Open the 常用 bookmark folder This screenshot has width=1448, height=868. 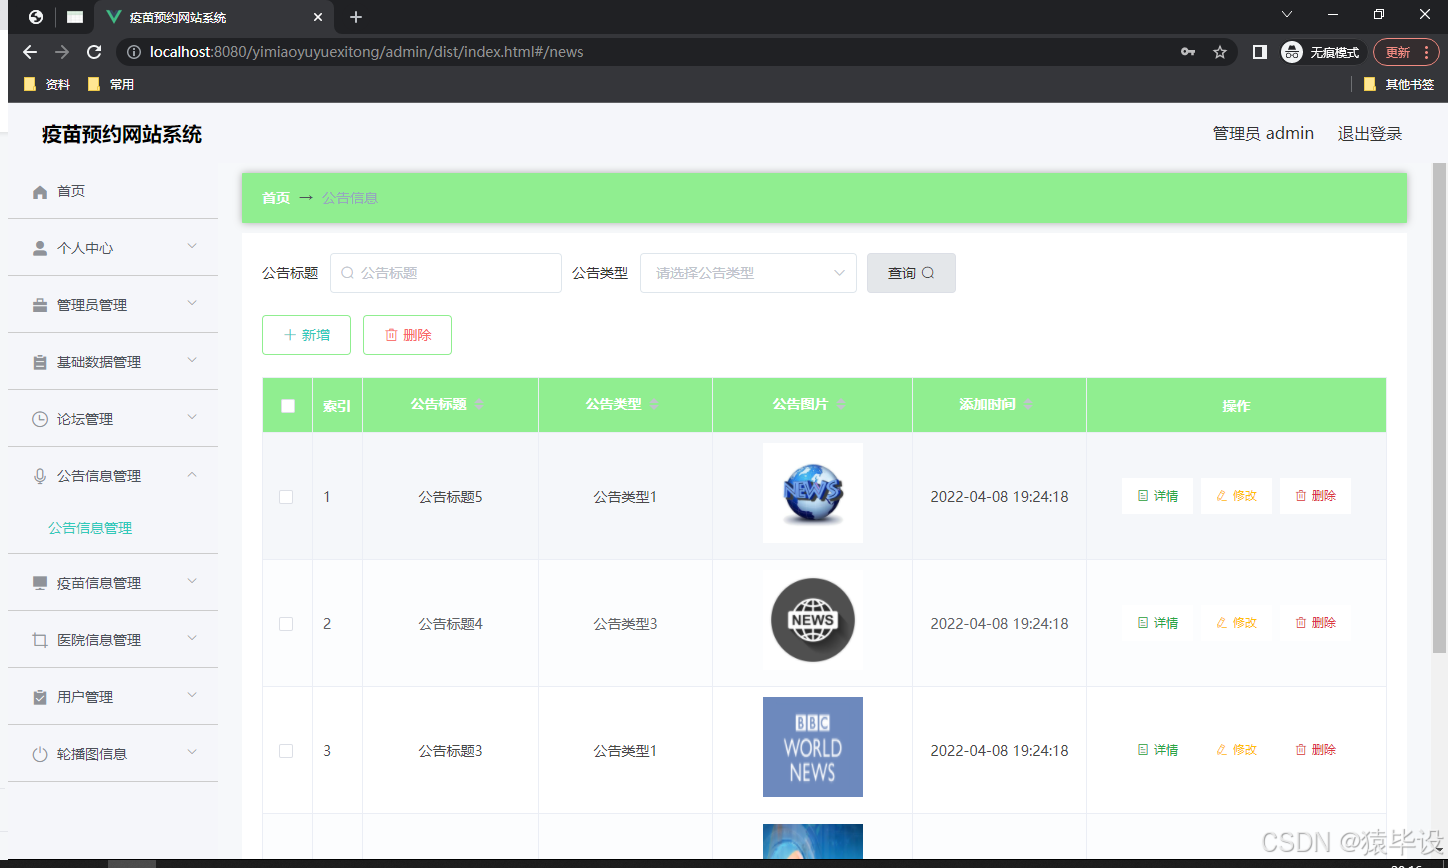coord(111,85)
